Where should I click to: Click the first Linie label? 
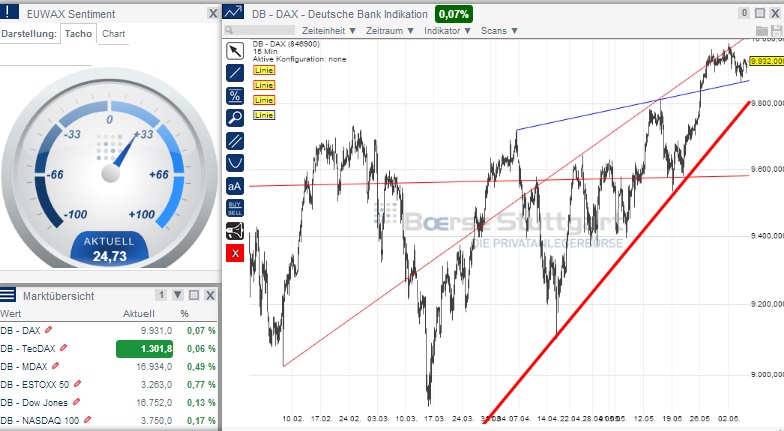(264, 70)
